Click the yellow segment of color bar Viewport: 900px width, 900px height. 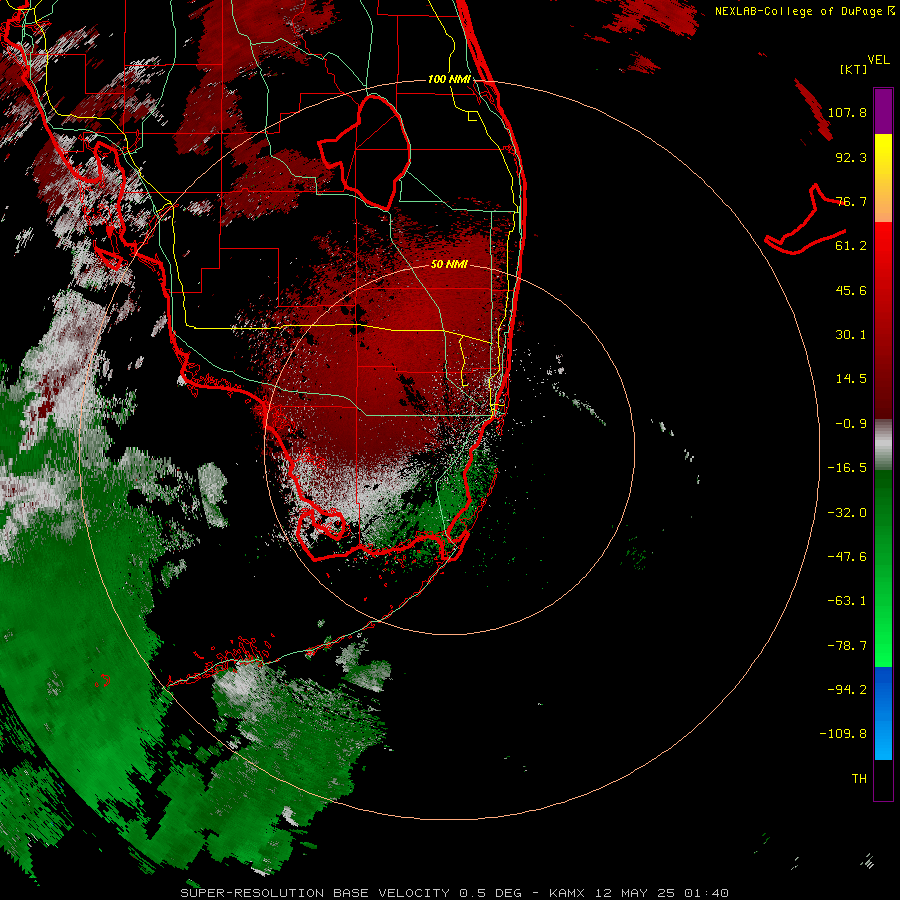pos(883,178)
